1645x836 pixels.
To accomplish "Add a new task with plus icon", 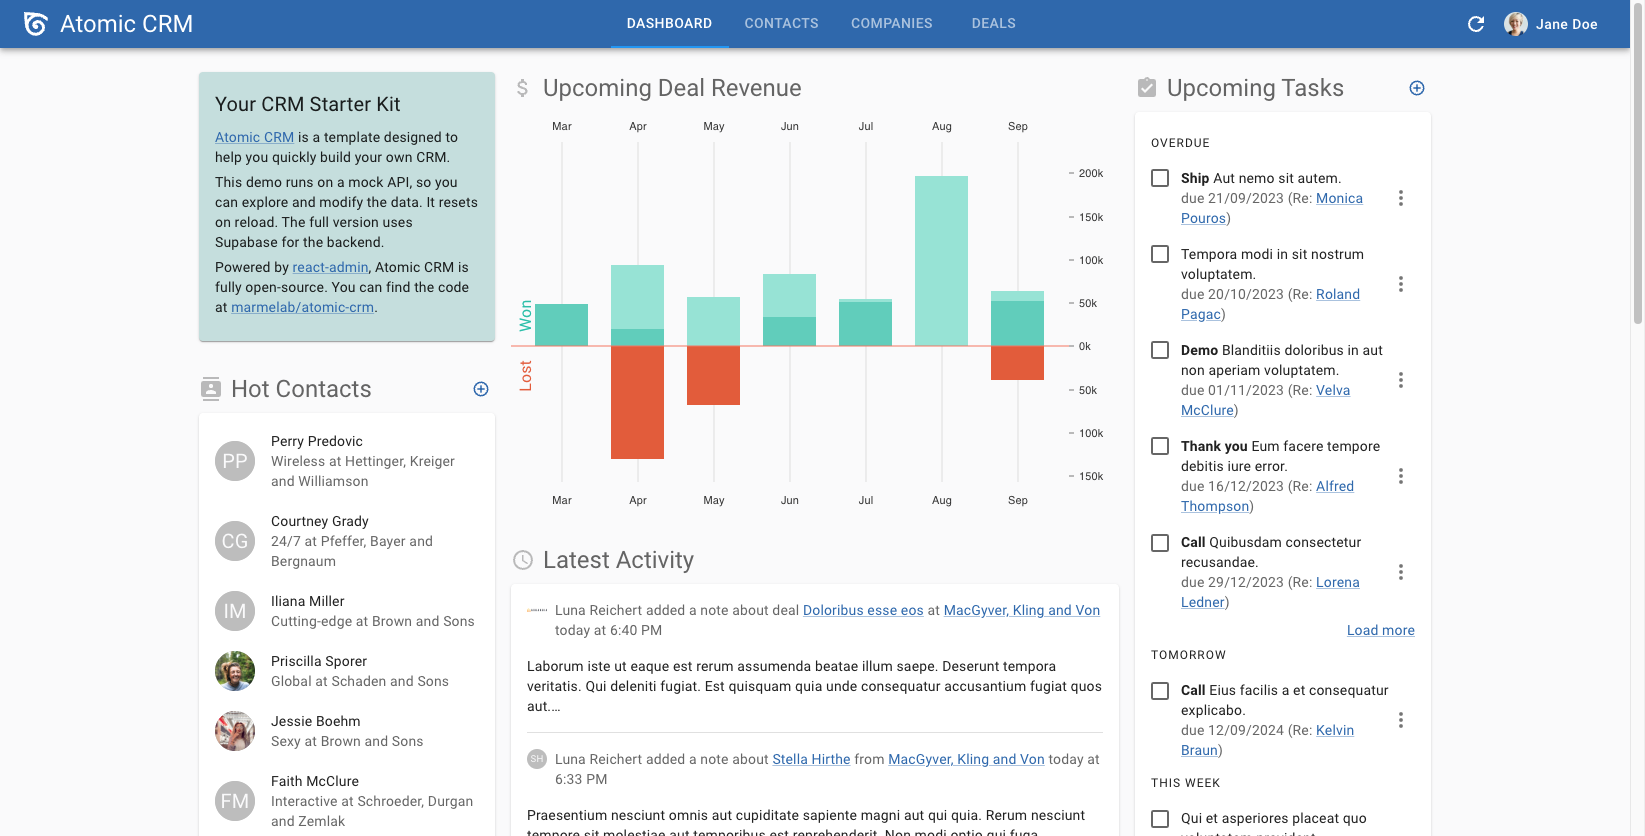I will [x=1416, y=88].
